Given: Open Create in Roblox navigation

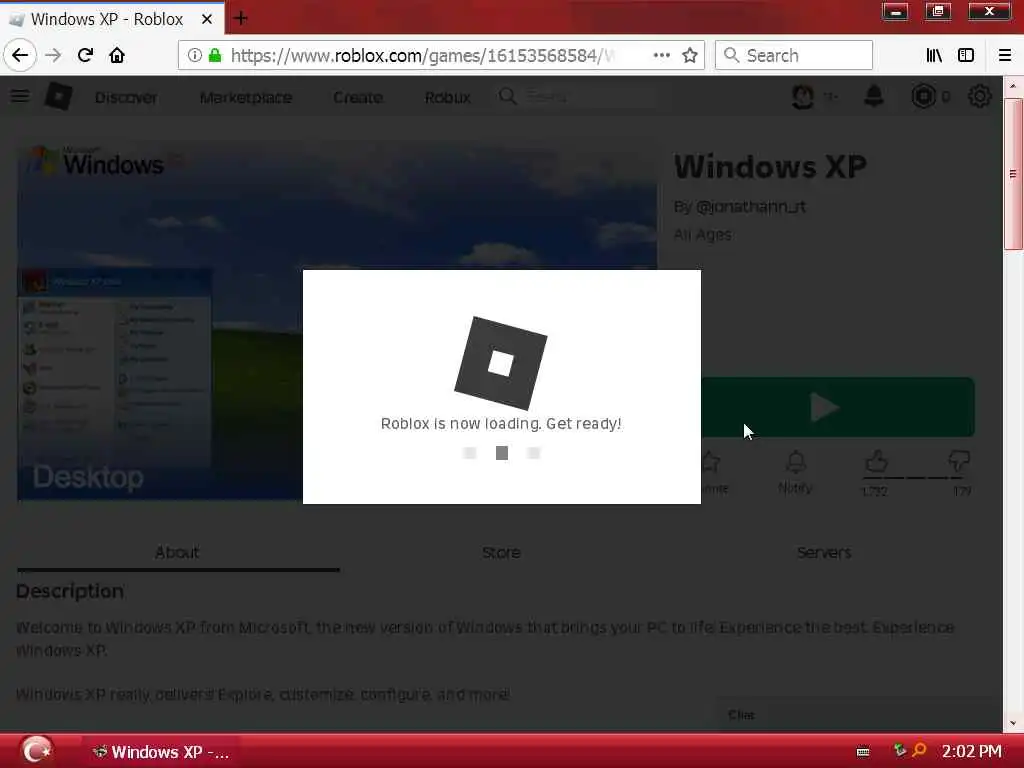Looking at the screenshot, I should 358,97.
